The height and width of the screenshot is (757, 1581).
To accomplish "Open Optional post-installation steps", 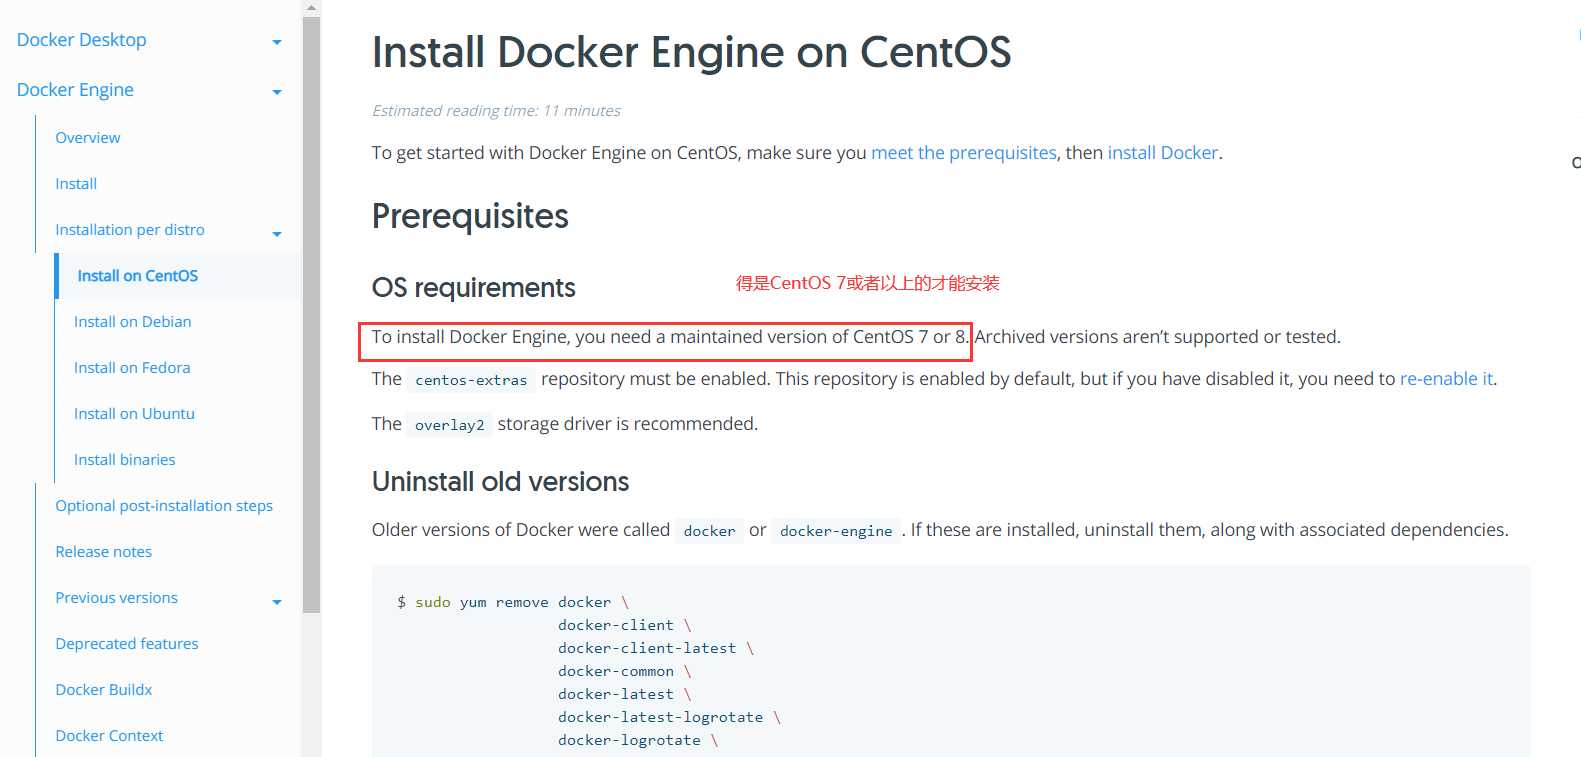I will (x=164, y=506).
